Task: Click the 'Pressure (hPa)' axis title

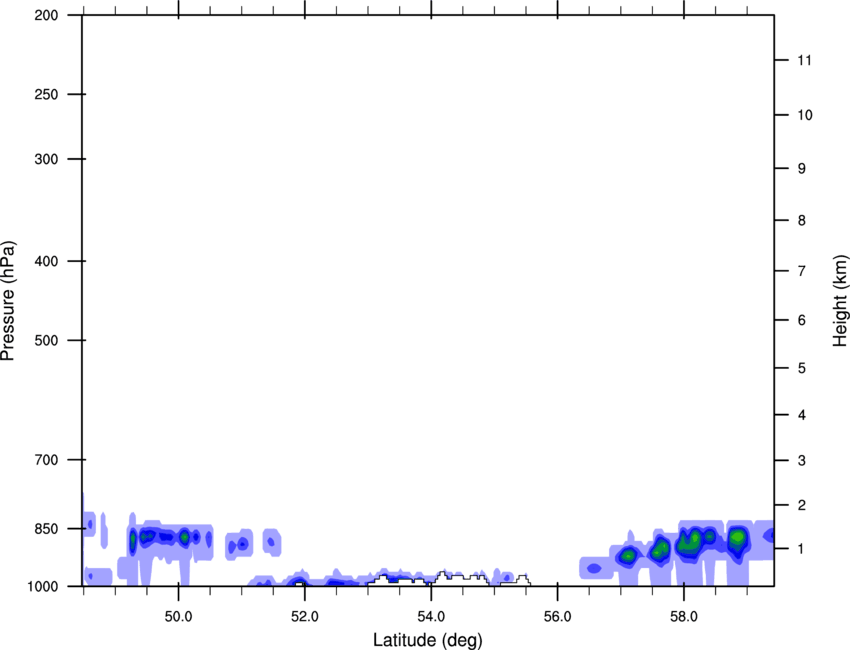Action: point(8,301)
